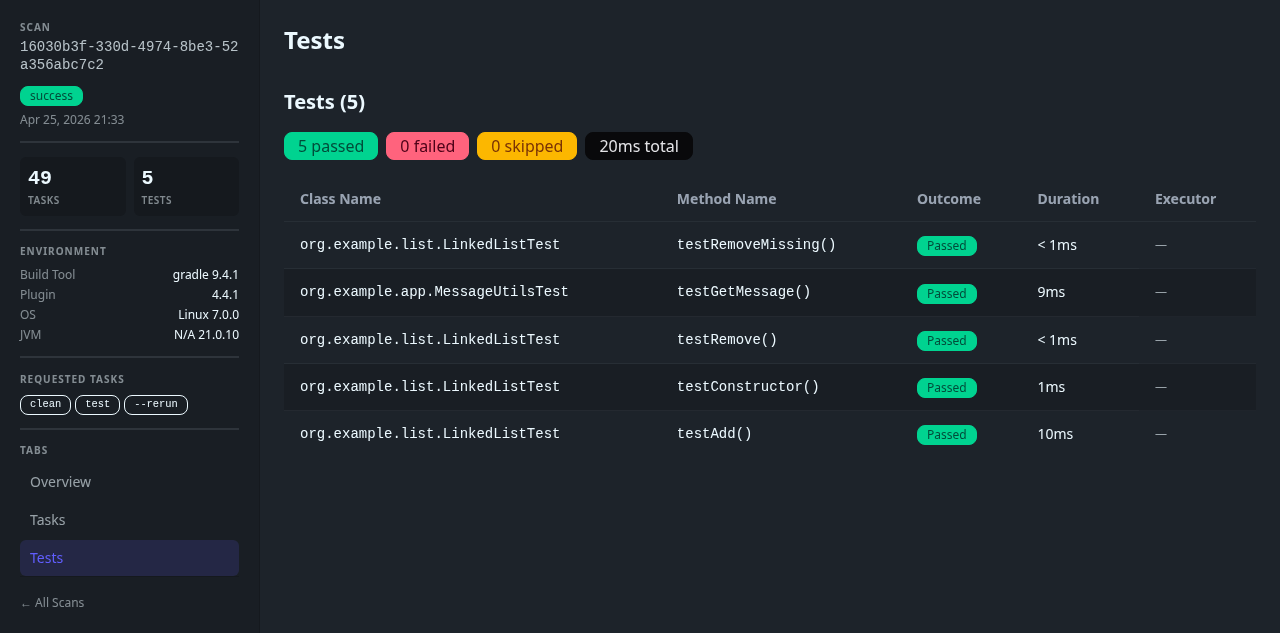
Task: Sort by the Class Name column header
Action: pyautogui.click(x=340, y=199)
